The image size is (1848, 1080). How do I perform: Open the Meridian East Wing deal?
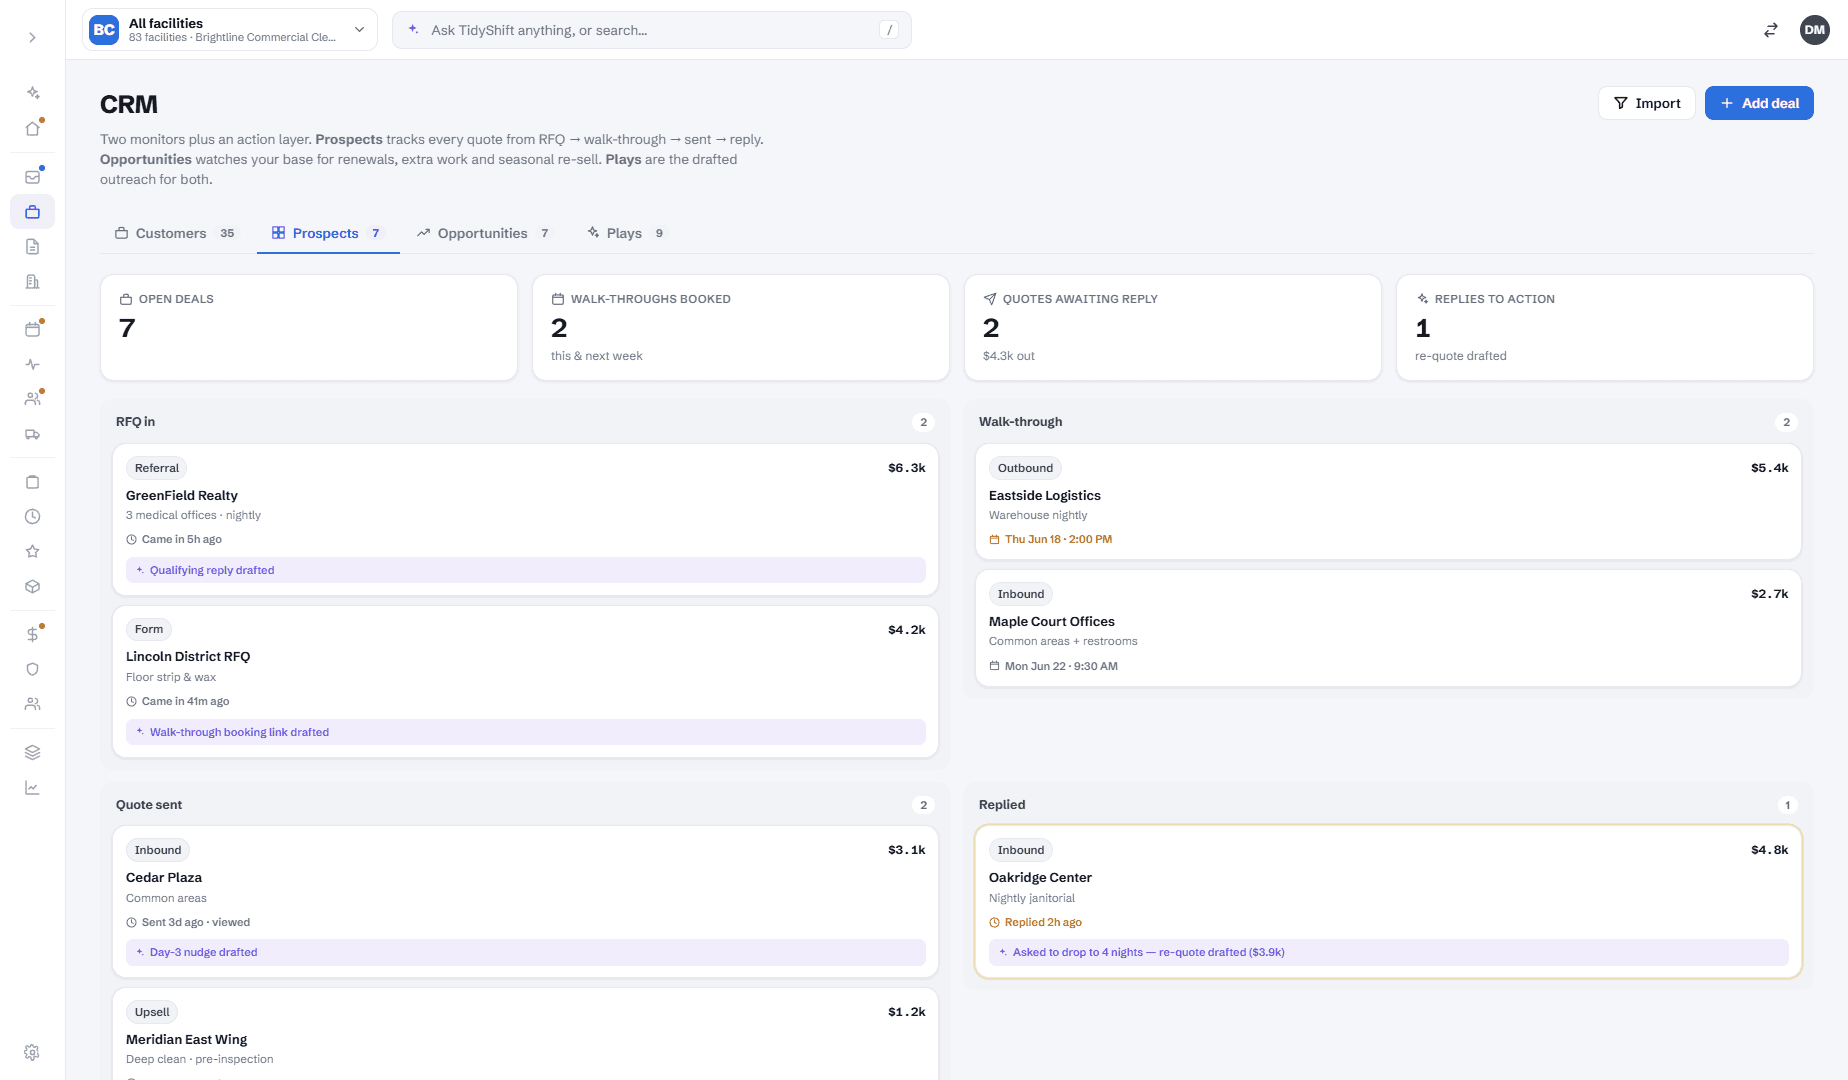click(x=525, y=1035)
